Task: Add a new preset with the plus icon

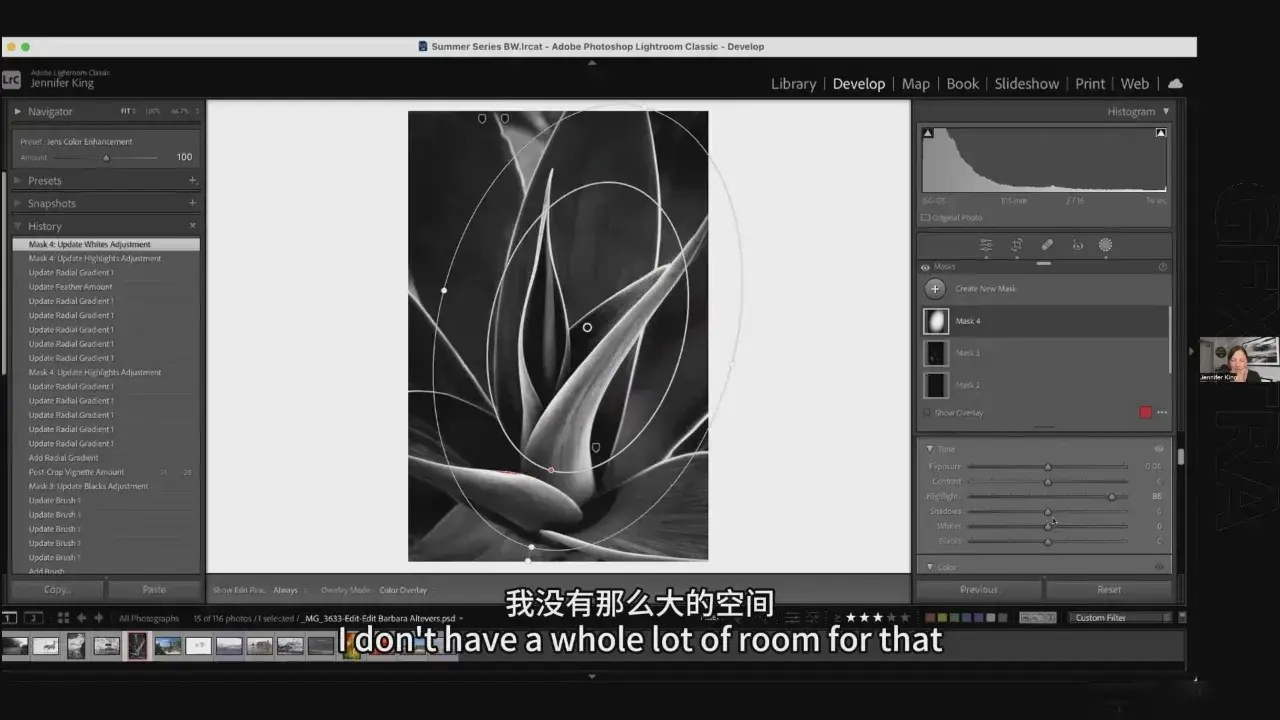Action: (x=192, y=181)
